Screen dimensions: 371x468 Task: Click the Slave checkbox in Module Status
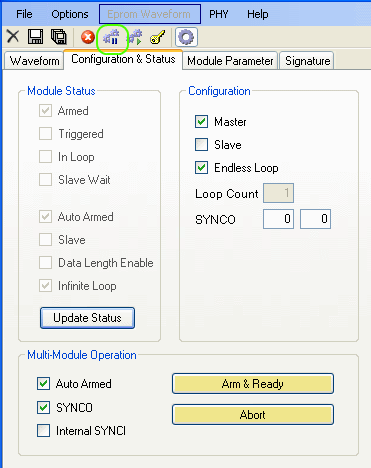point(45,239)
